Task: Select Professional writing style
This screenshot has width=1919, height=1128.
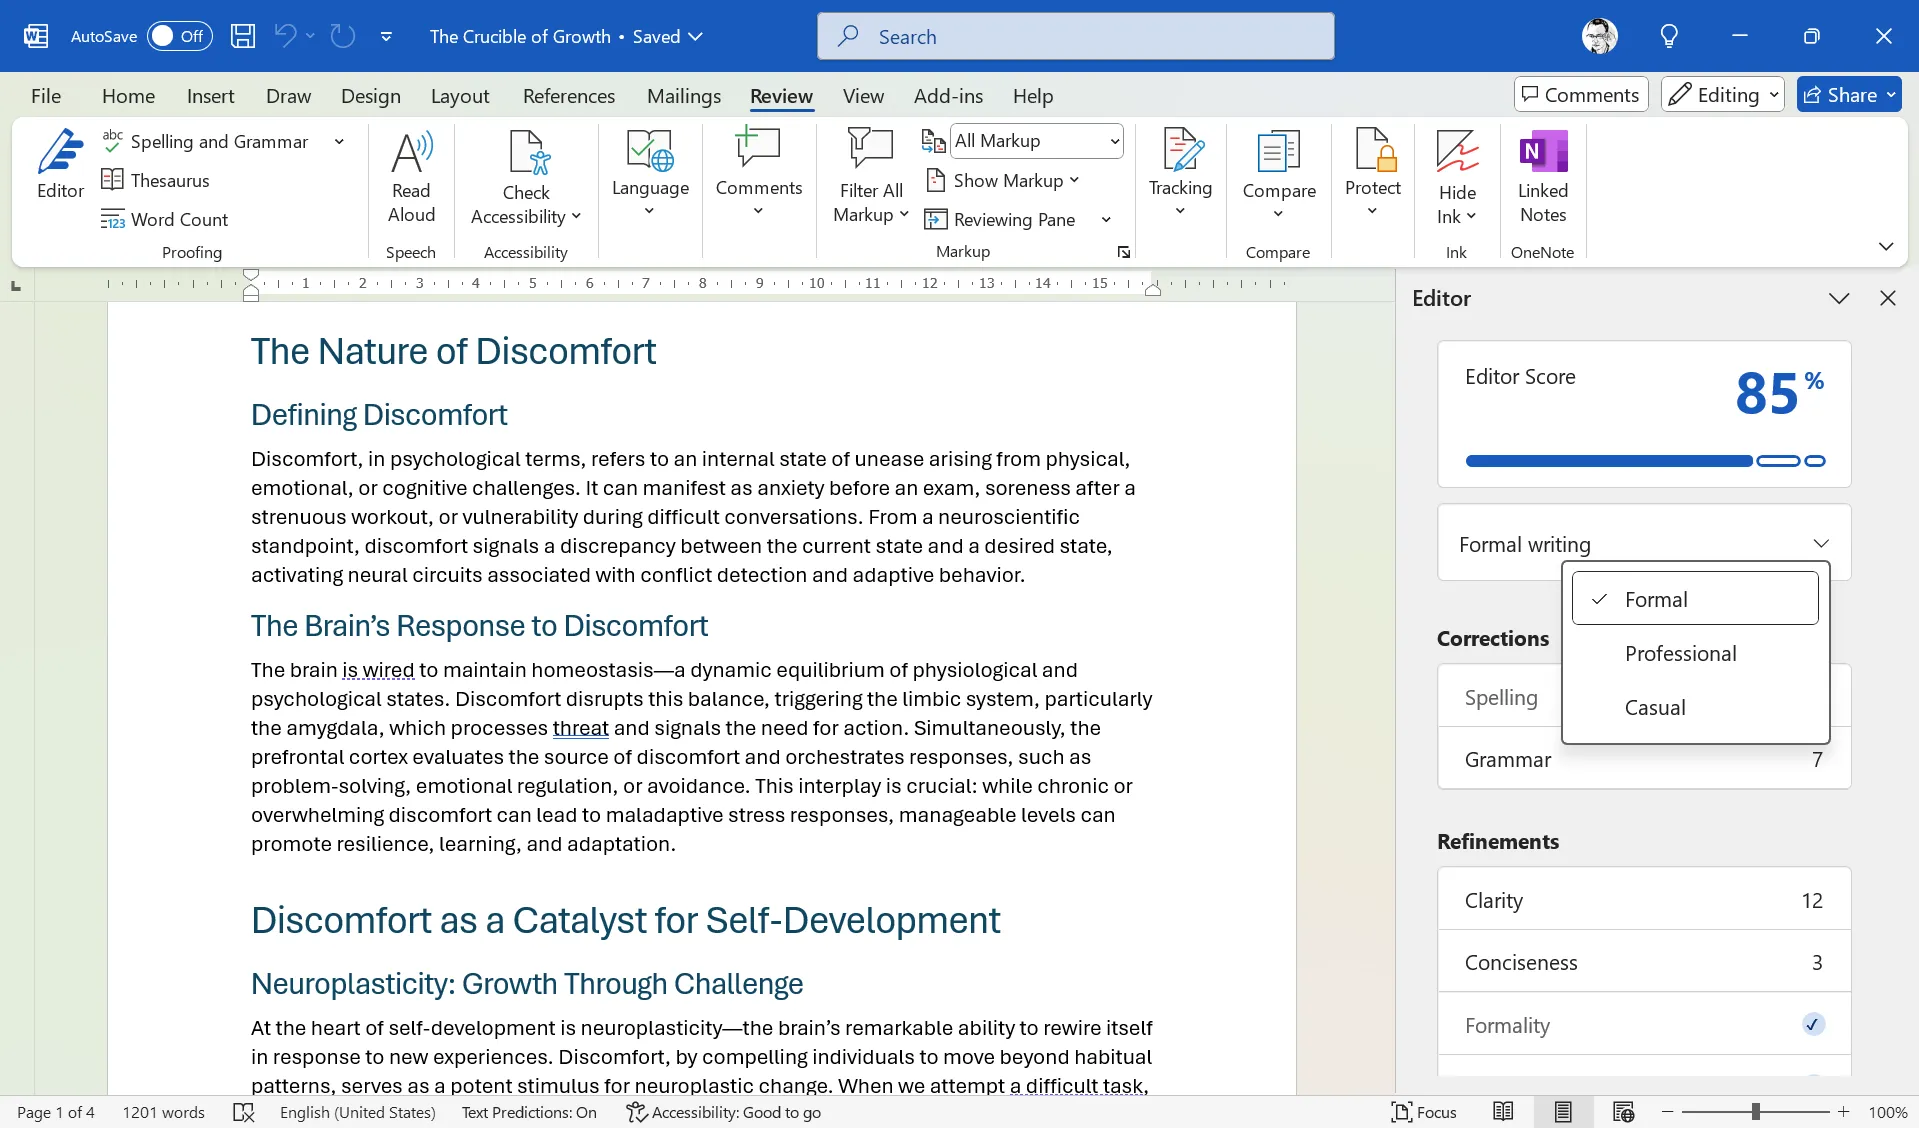Action: tap(1679, 652)
